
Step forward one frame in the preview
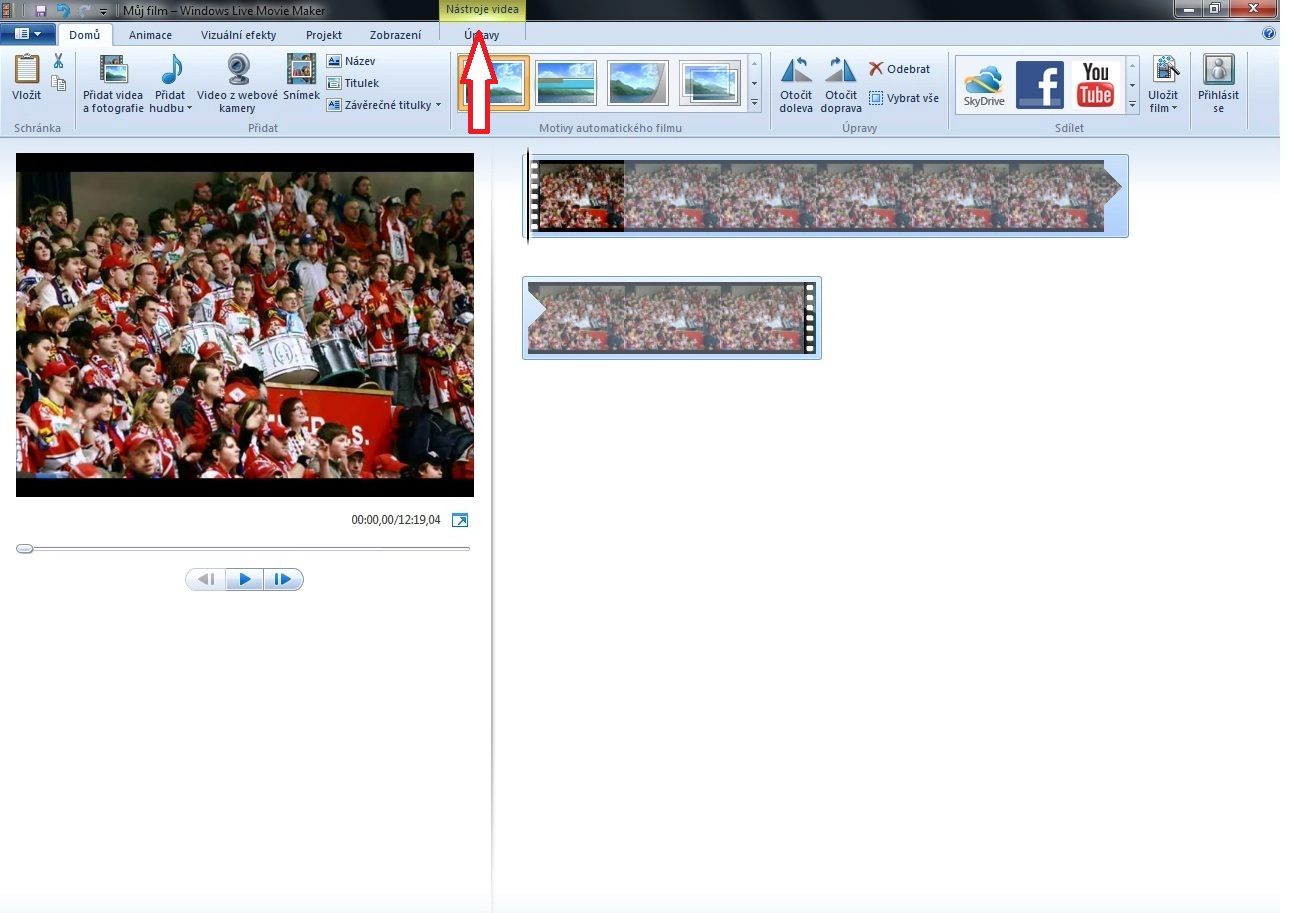283,579
